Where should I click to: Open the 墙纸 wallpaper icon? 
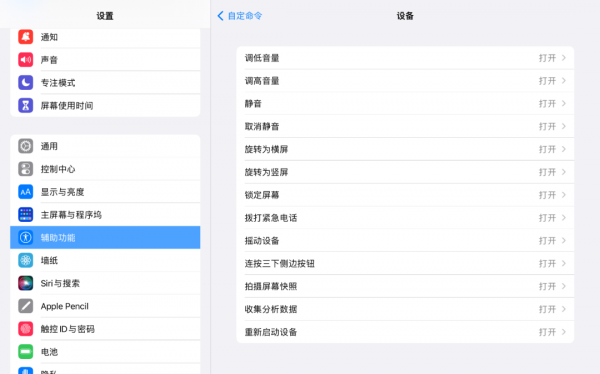pyautogui.click(x=26, y=261)
